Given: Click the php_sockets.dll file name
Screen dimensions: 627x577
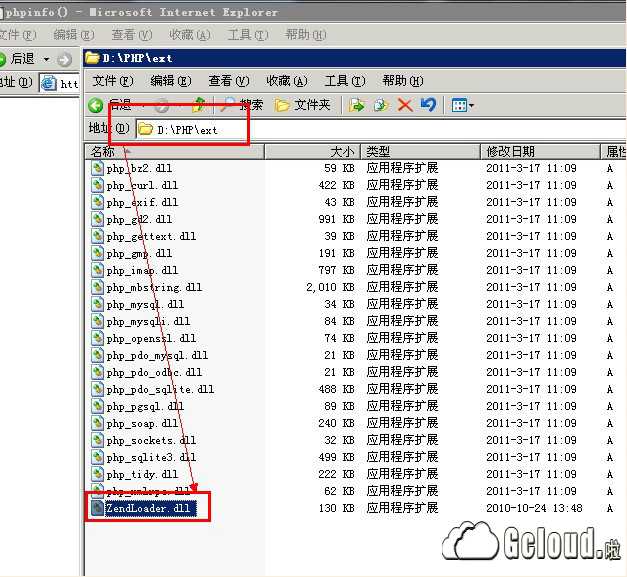Looking at the screenshot, I should 151,441.
